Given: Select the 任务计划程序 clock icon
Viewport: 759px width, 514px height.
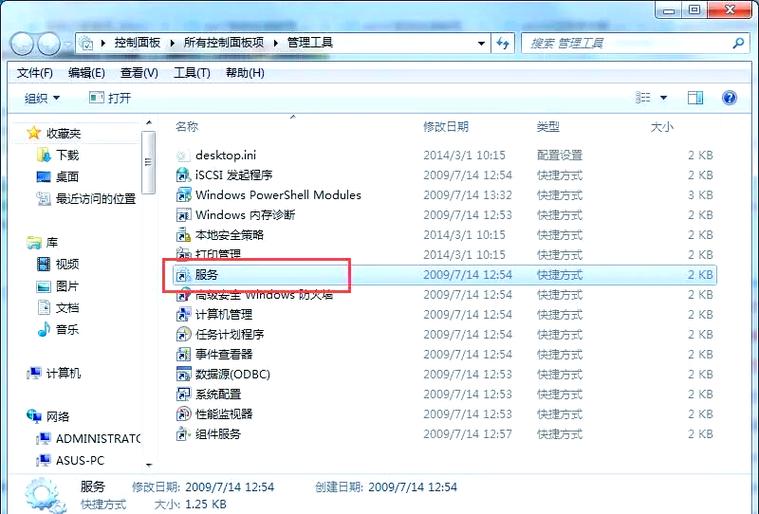Looking at the screenshot, I should (x=183, y=334).
